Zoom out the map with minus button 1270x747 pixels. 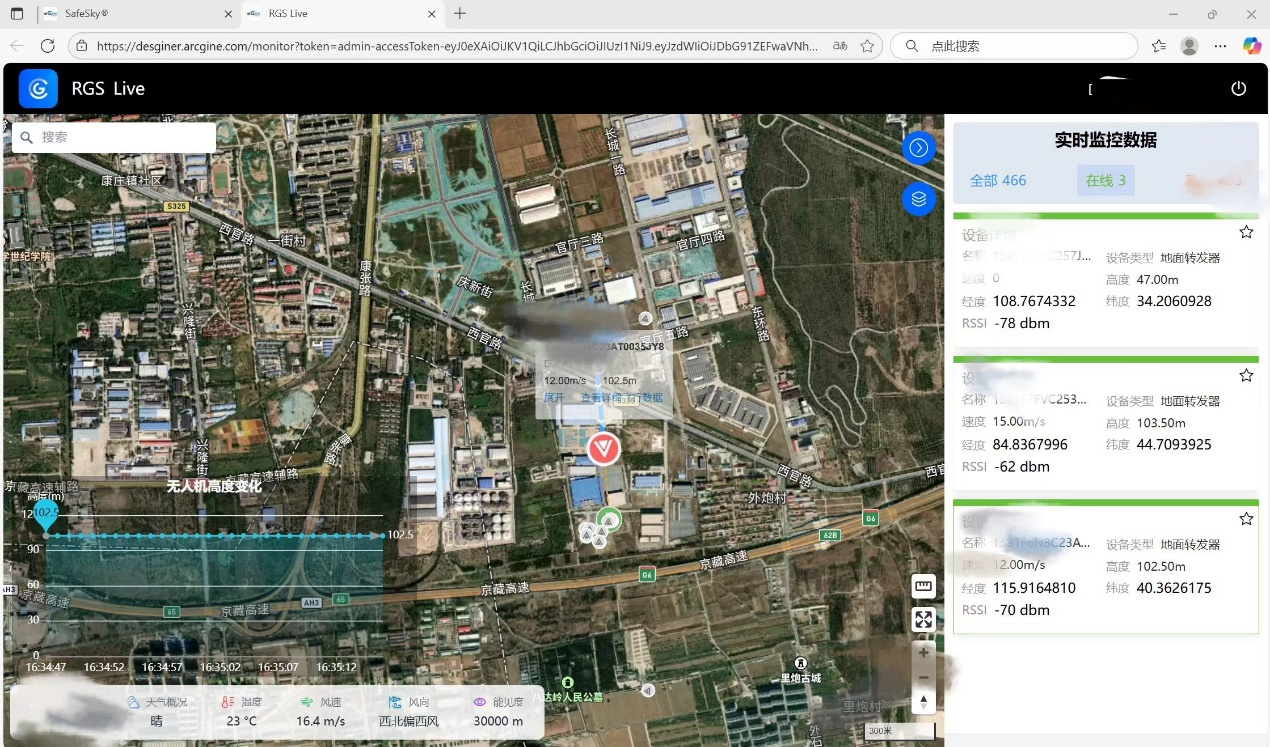[923, 677]
